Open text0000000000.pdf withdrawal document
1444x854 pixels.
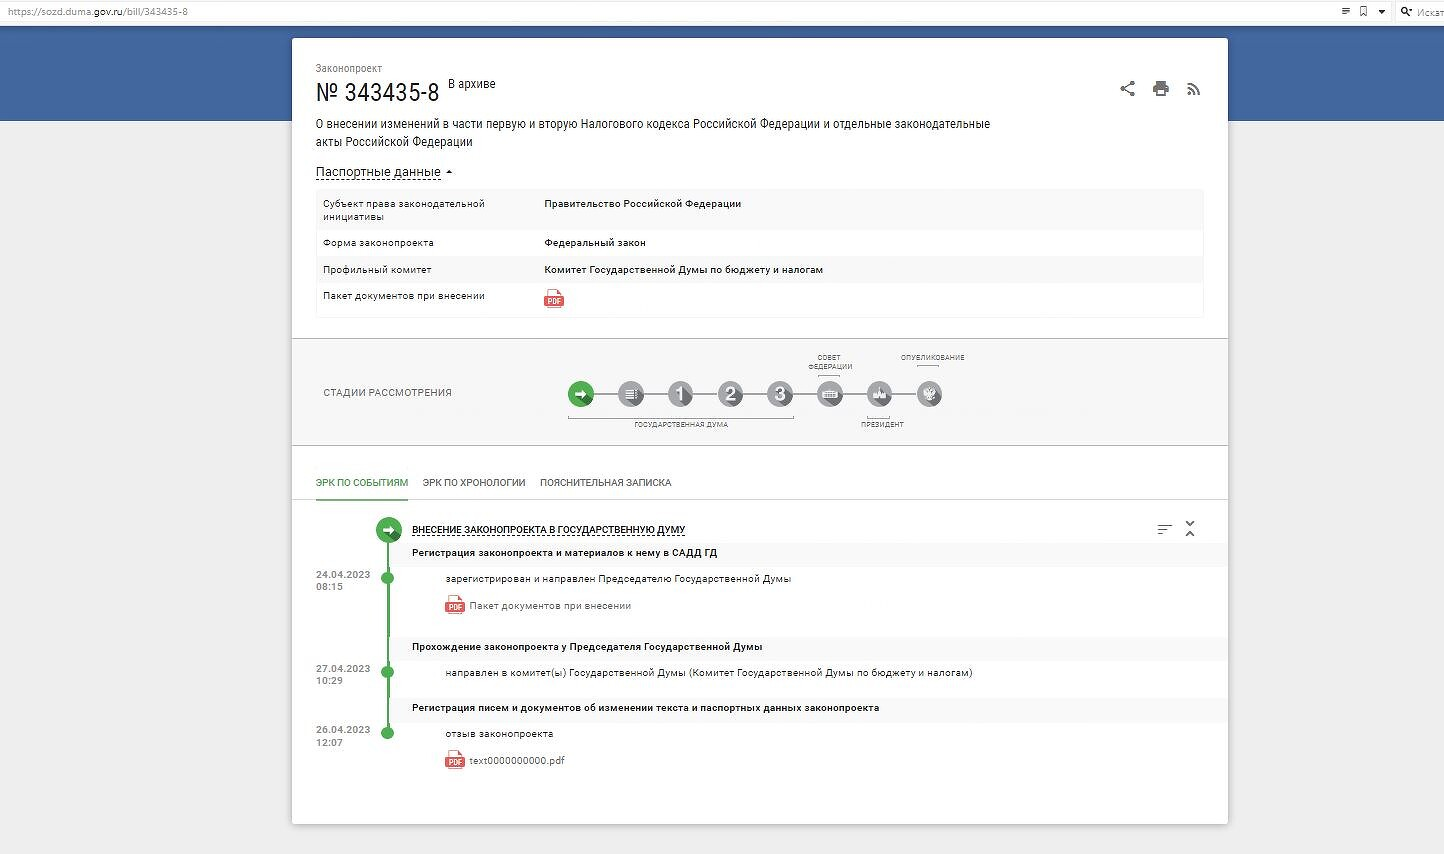point(516,761)
